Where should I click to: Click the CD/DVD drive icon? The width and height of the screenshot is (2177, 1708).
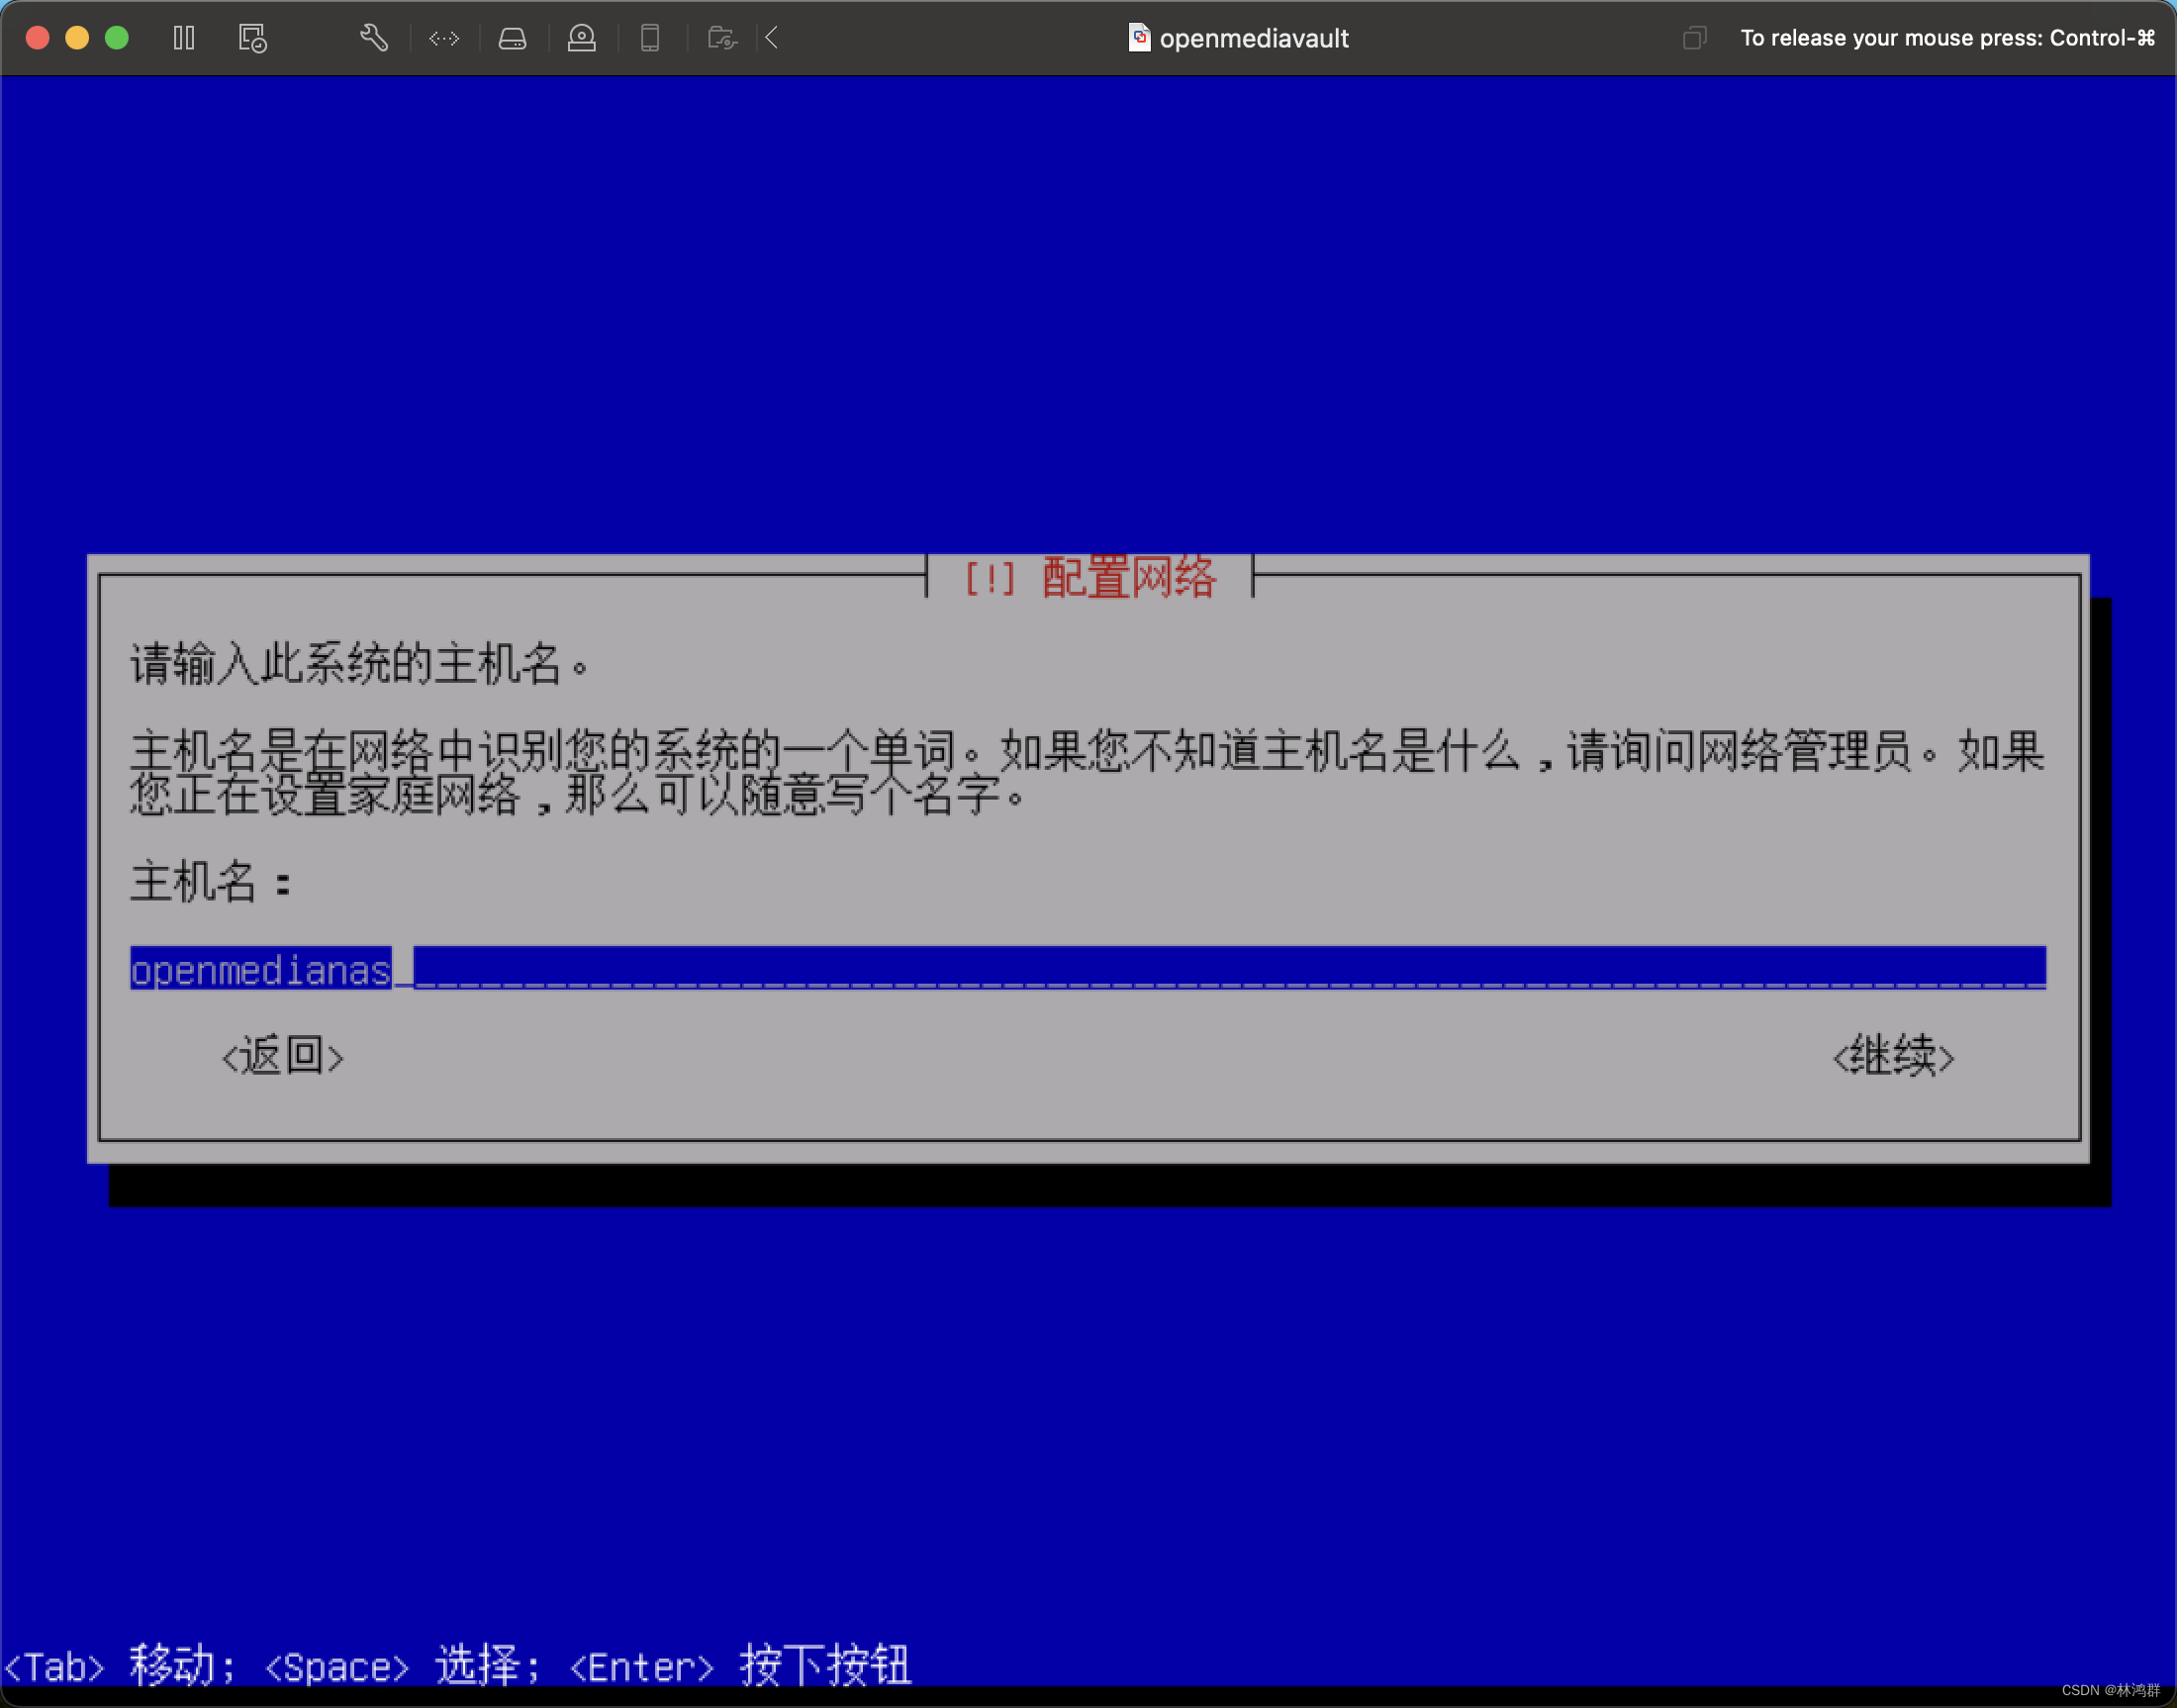(581, 38)
